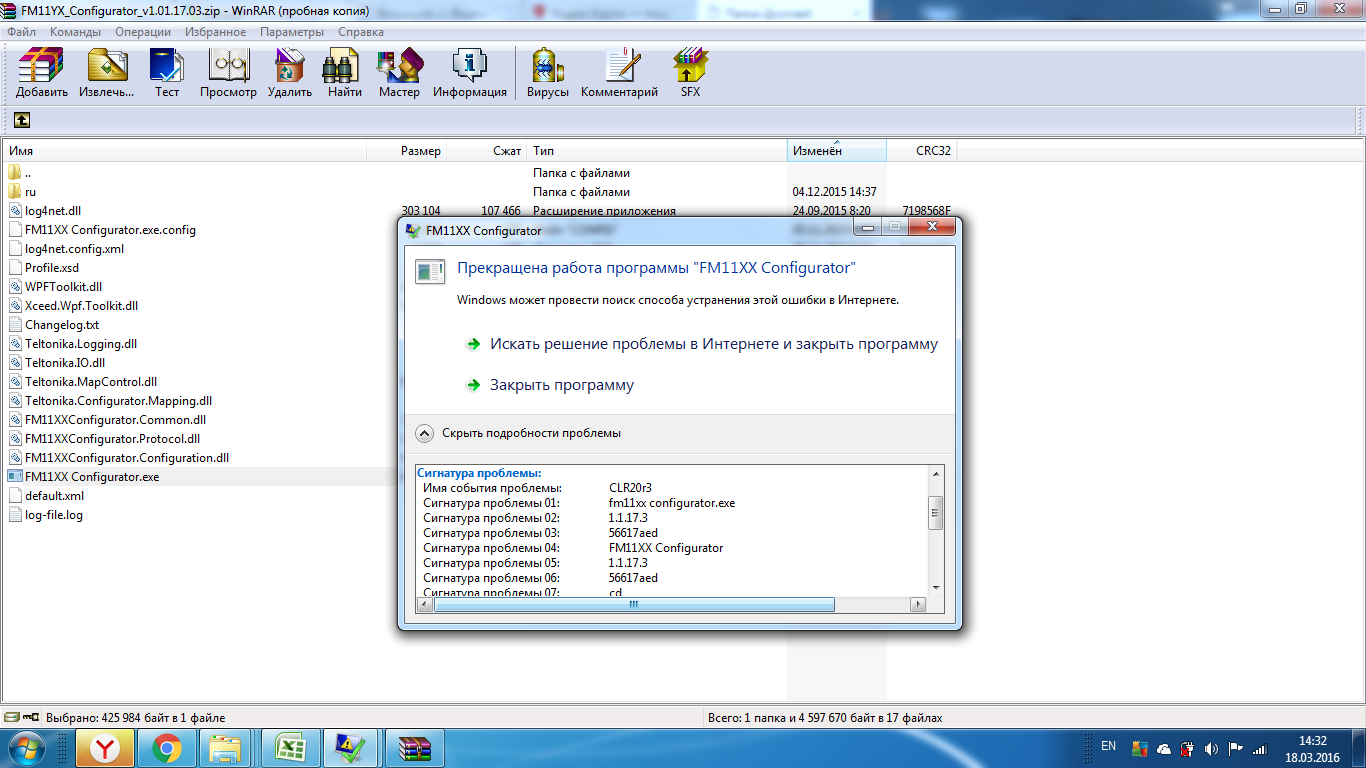This screenshot has height=768, width=1366.
Task: Click Закрыть программу option
Action: 561,385
